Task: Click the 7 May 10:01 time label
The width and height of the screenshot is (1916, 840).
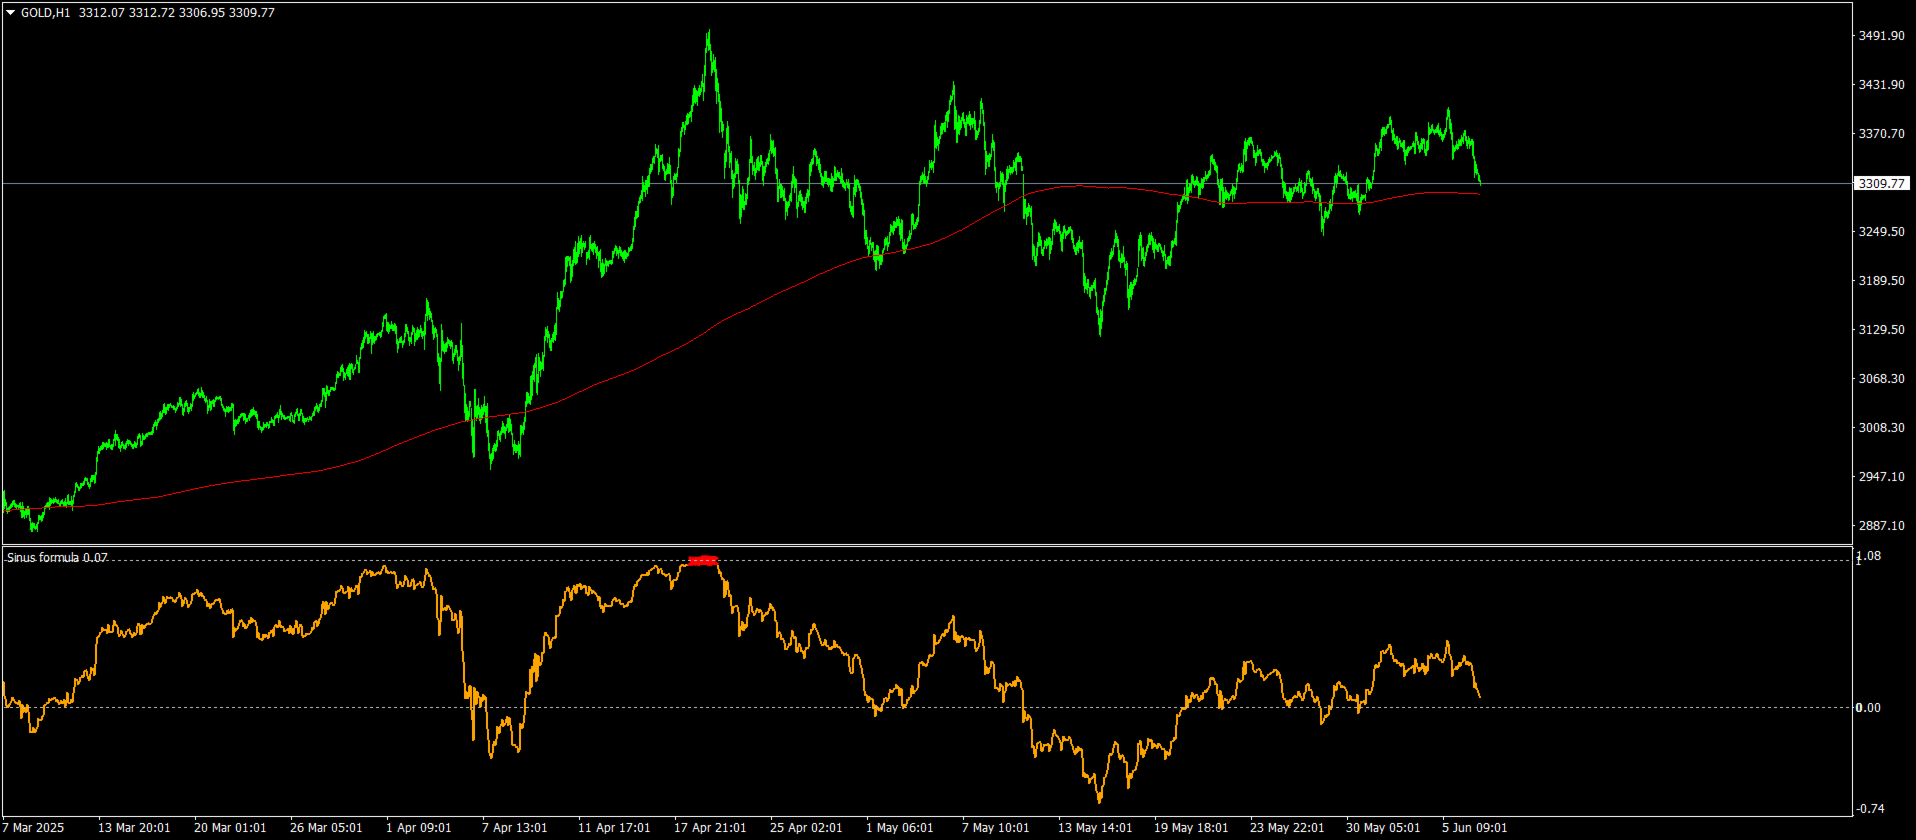Action: [x=996, y=828]
